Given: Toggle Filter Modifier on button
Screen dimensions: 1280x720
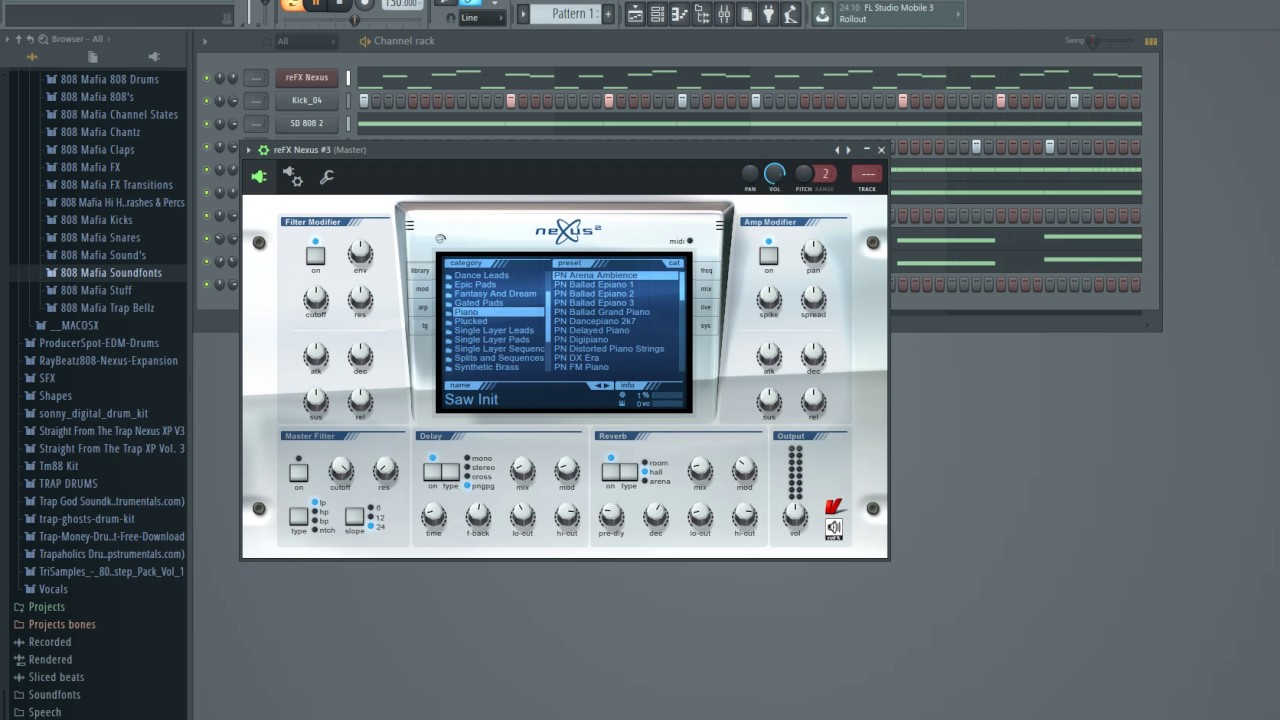Looking at the screenshot, I should pos(315,255).
